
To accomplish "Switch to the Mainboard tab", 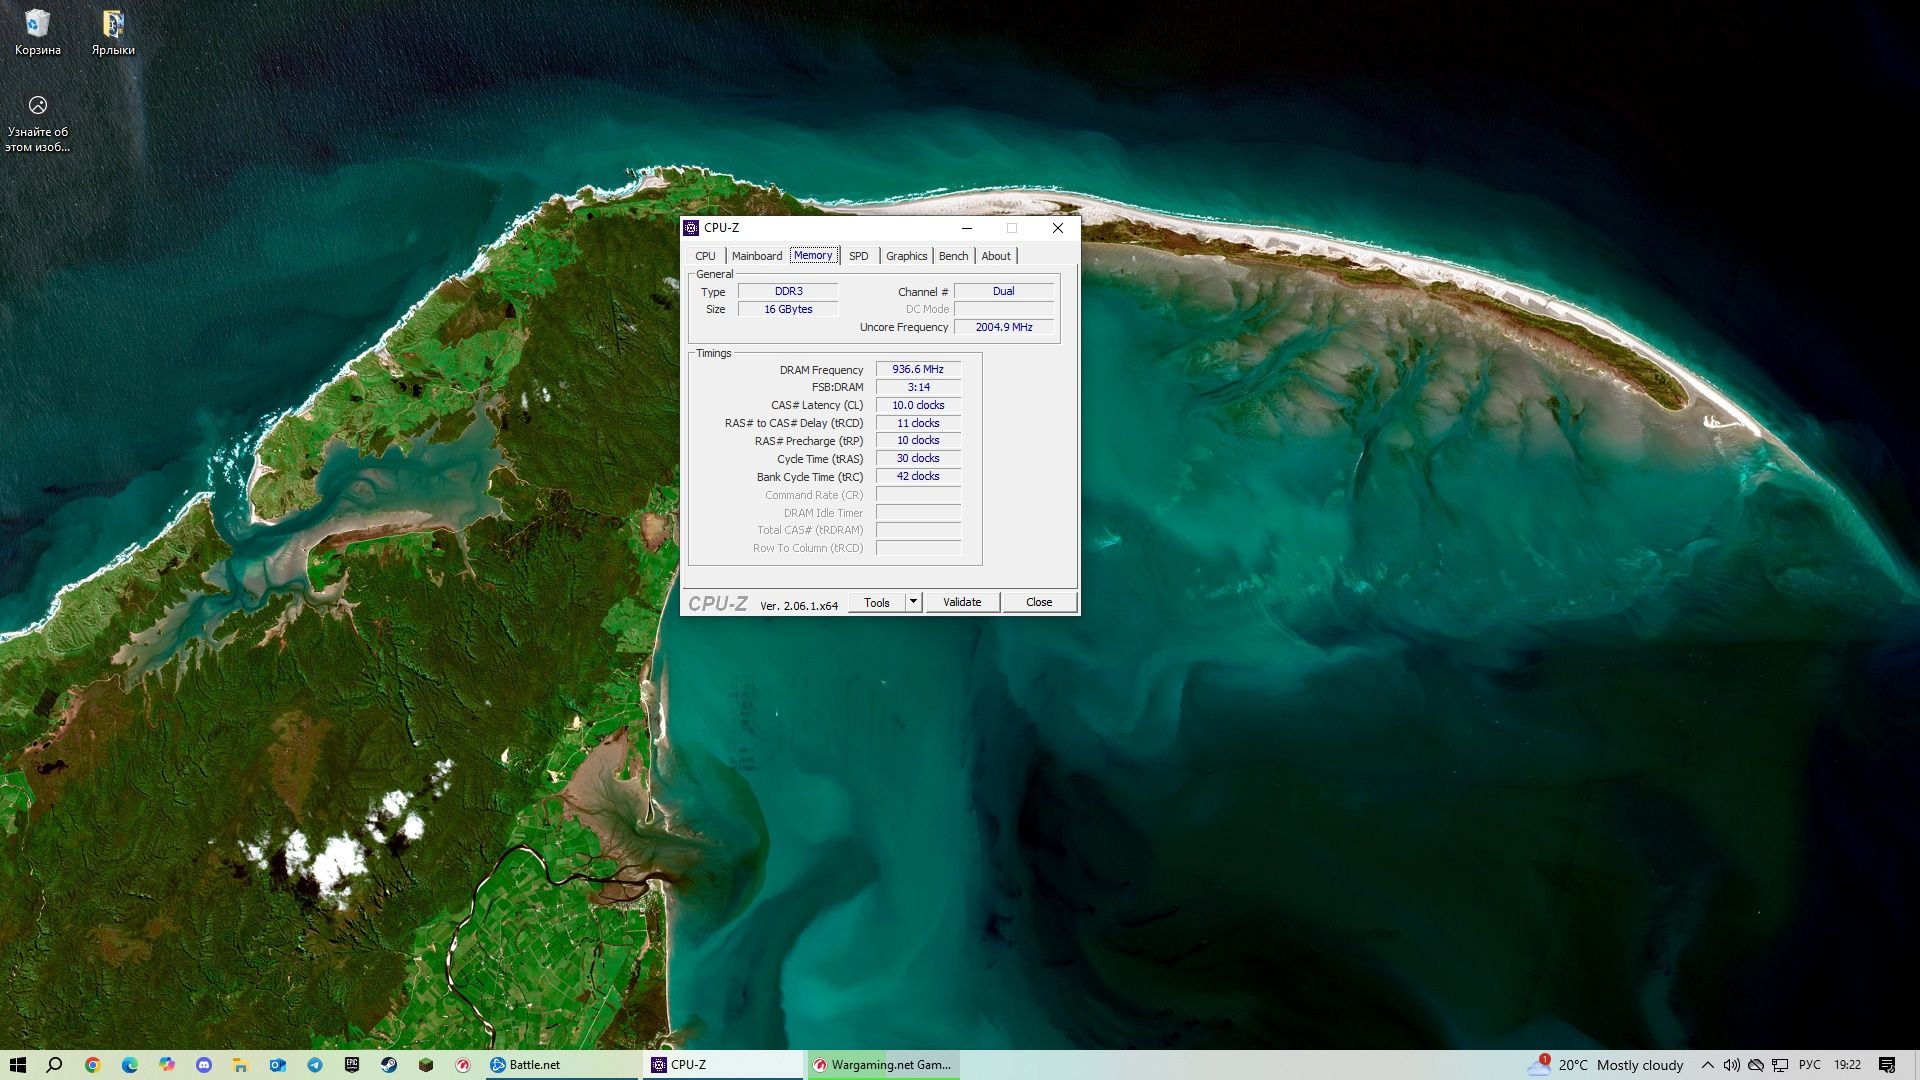I will [757, 256].
